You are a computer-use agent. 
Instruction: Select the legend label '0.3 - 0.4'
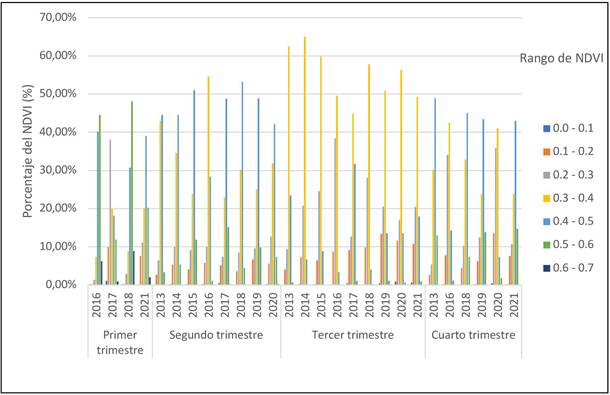573,198
